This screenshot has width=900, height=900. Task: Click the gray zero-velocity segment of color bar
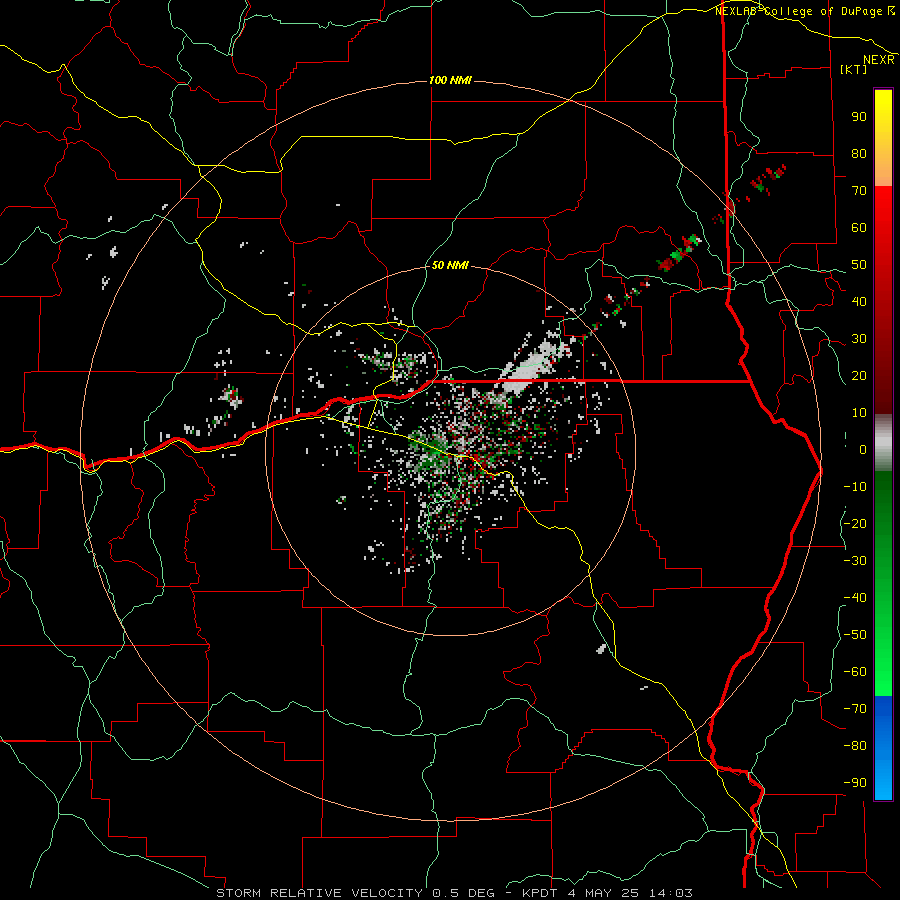pos(883,443)
